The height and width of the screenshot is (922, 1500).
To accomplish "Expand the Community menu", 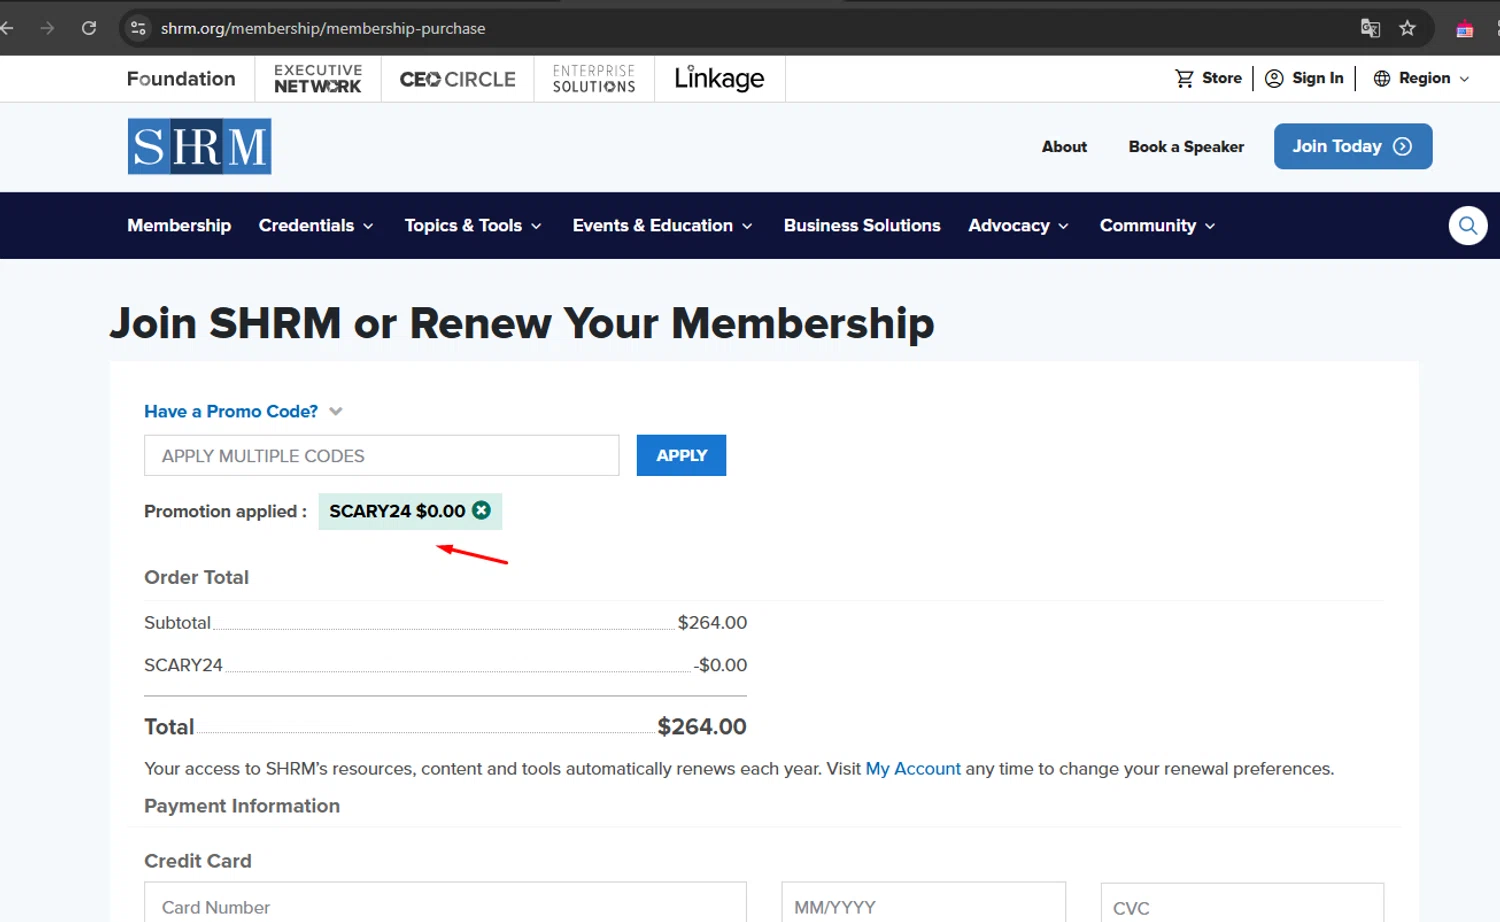I will [1157, 225].
